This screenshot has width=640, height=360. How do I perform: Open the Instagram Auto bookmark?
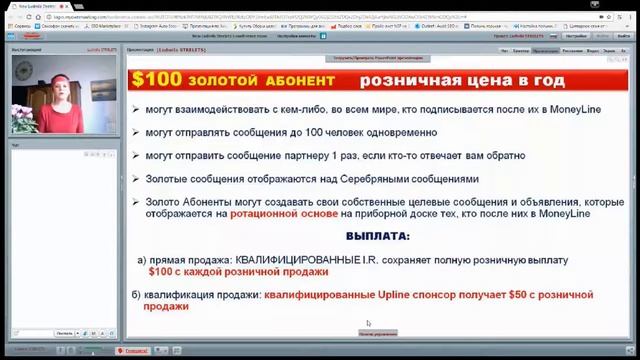(x=156, y=26)
